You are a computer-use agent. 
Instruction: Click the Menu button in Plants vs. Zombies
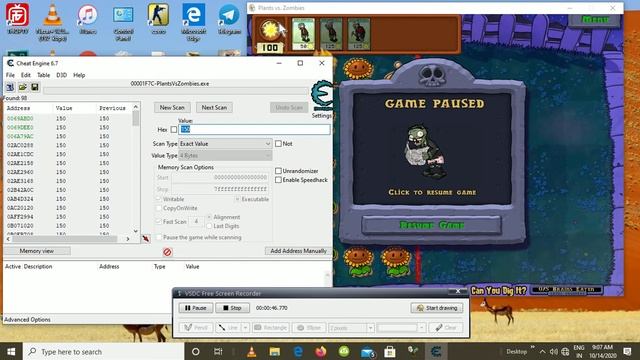point(595,20)
